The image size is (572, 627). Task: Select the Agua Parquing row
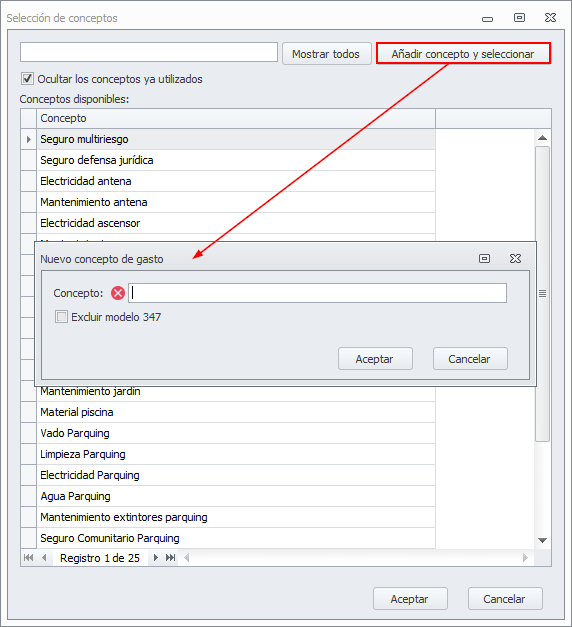coord(236,496)
